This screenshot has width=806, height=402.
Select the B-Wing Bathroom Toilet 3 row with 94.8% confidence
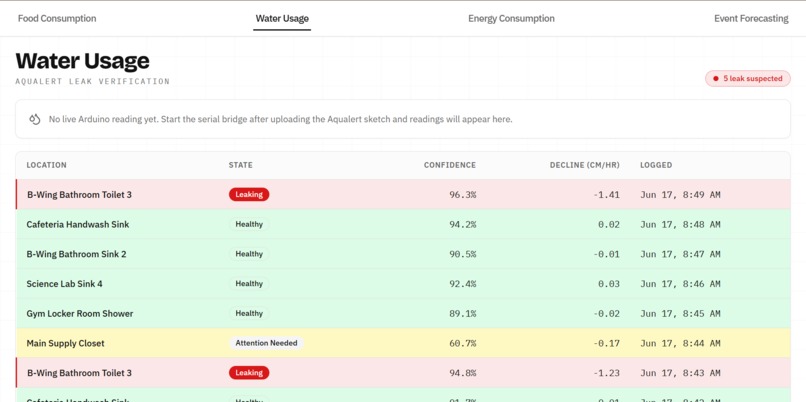403,373
